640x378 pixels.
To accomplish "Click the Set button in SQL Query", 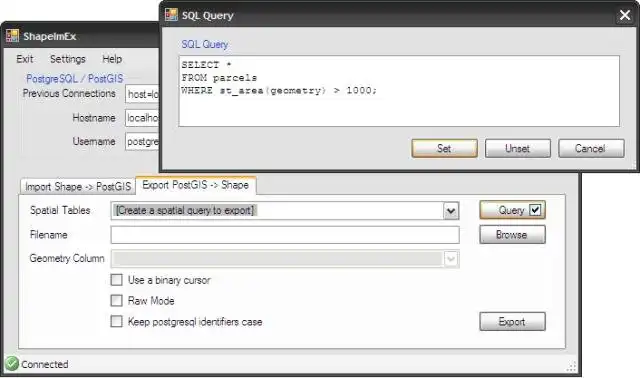I will point(444,148).
